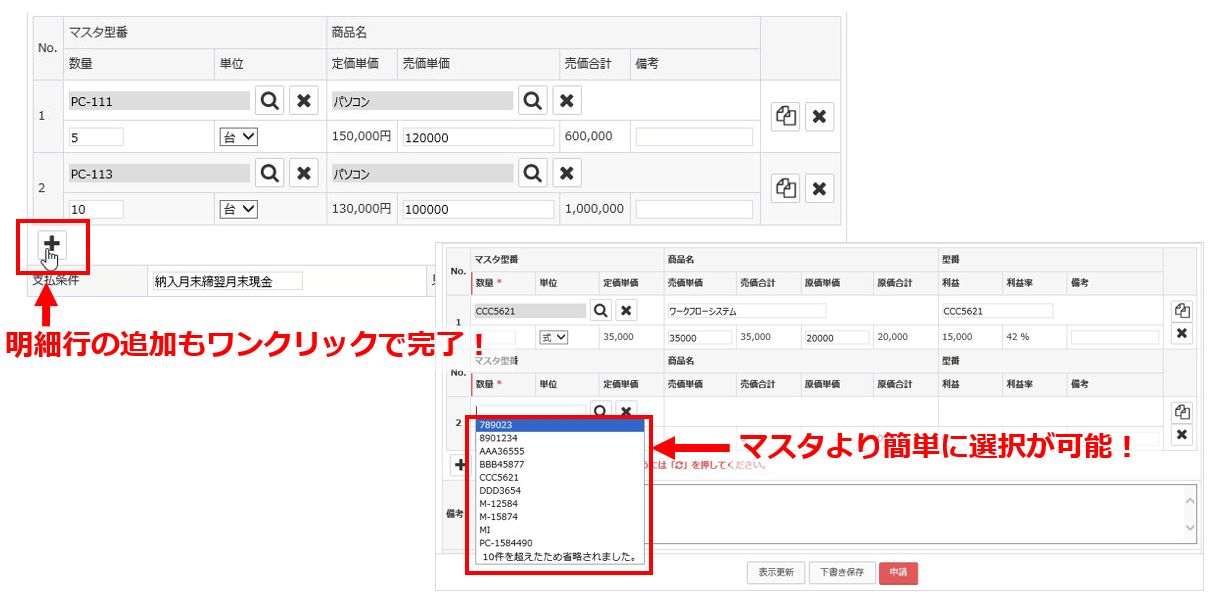The height and width of the screenshot is (606, 1218).
Task: Pick M-12584 from master dropdown list
Action: 560,503
